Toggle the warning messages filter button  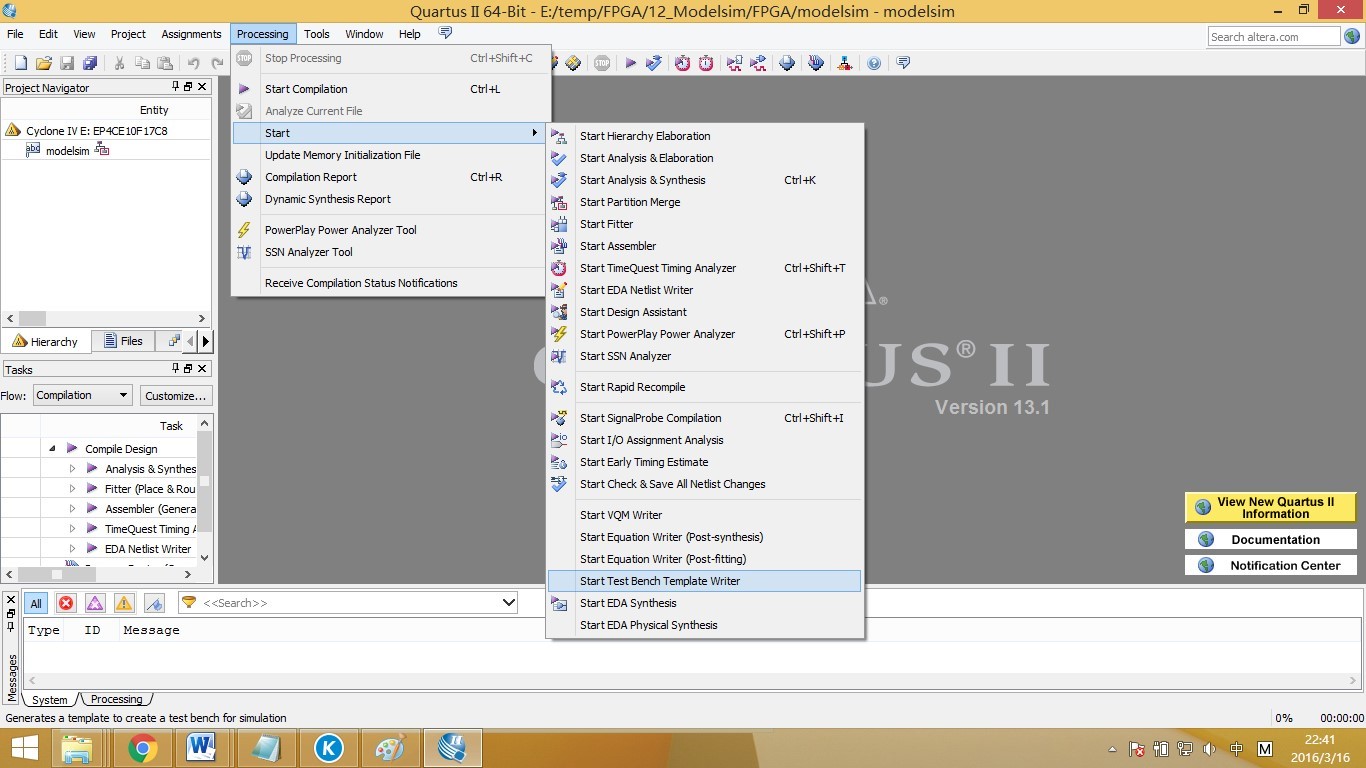click(124, 603)
